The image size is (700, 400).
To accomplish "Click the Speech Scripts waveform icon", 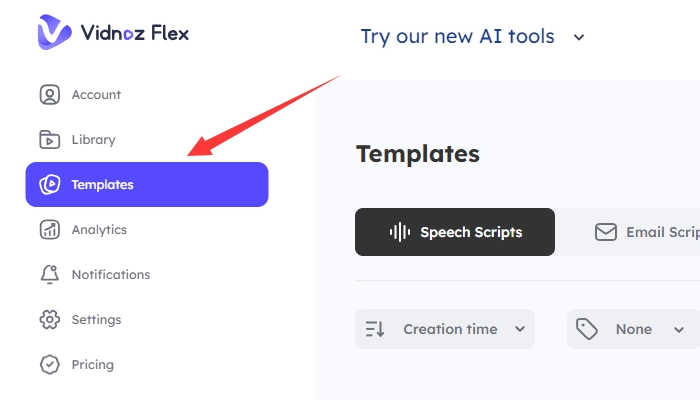I will point(399,232).
